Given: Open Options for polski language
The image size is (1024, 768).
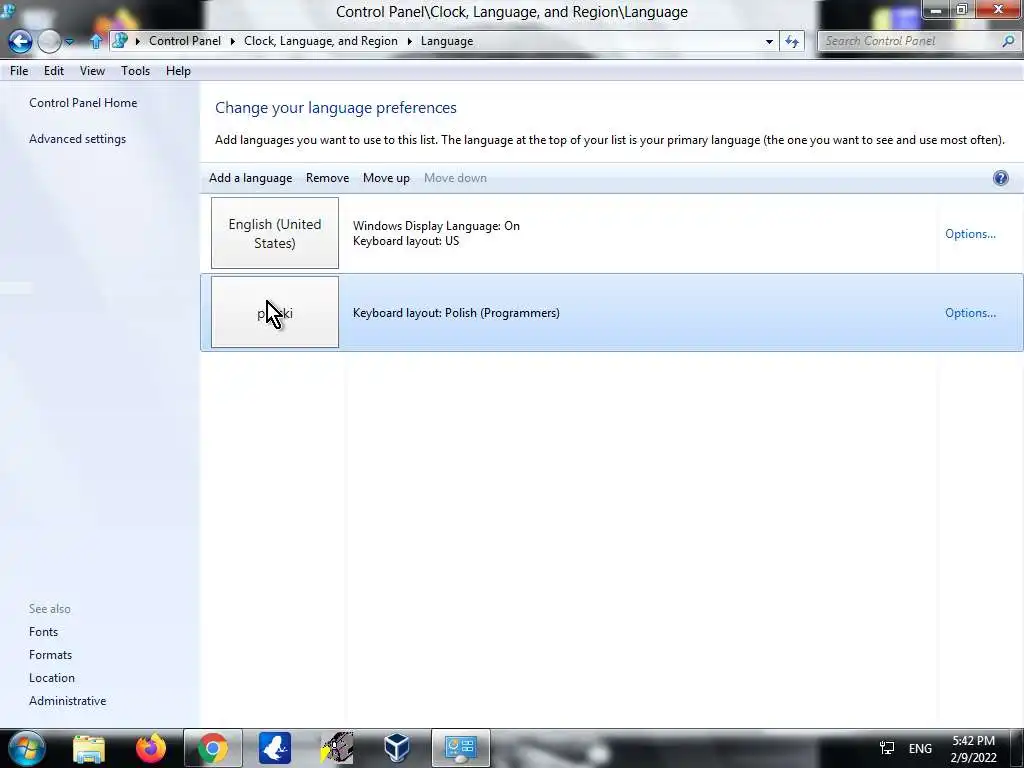Looking at the screenshot, I should click(970, 313).
